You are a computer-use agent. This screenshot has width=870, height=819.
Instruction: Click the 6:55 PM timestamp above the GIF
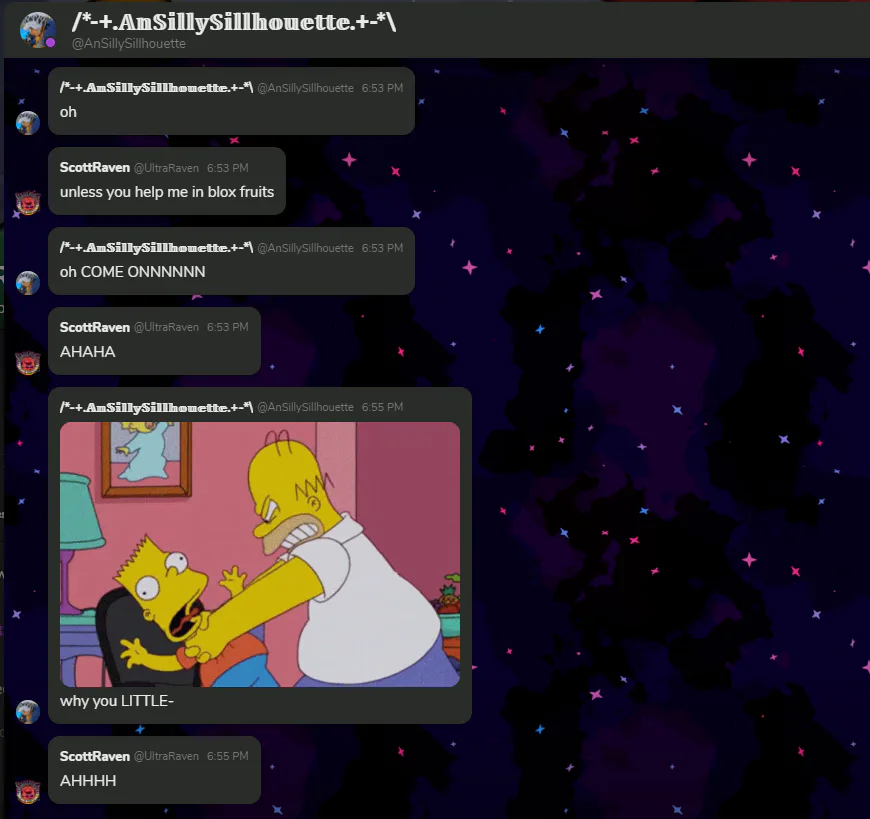pyautogui.click(x=382, y=407)
